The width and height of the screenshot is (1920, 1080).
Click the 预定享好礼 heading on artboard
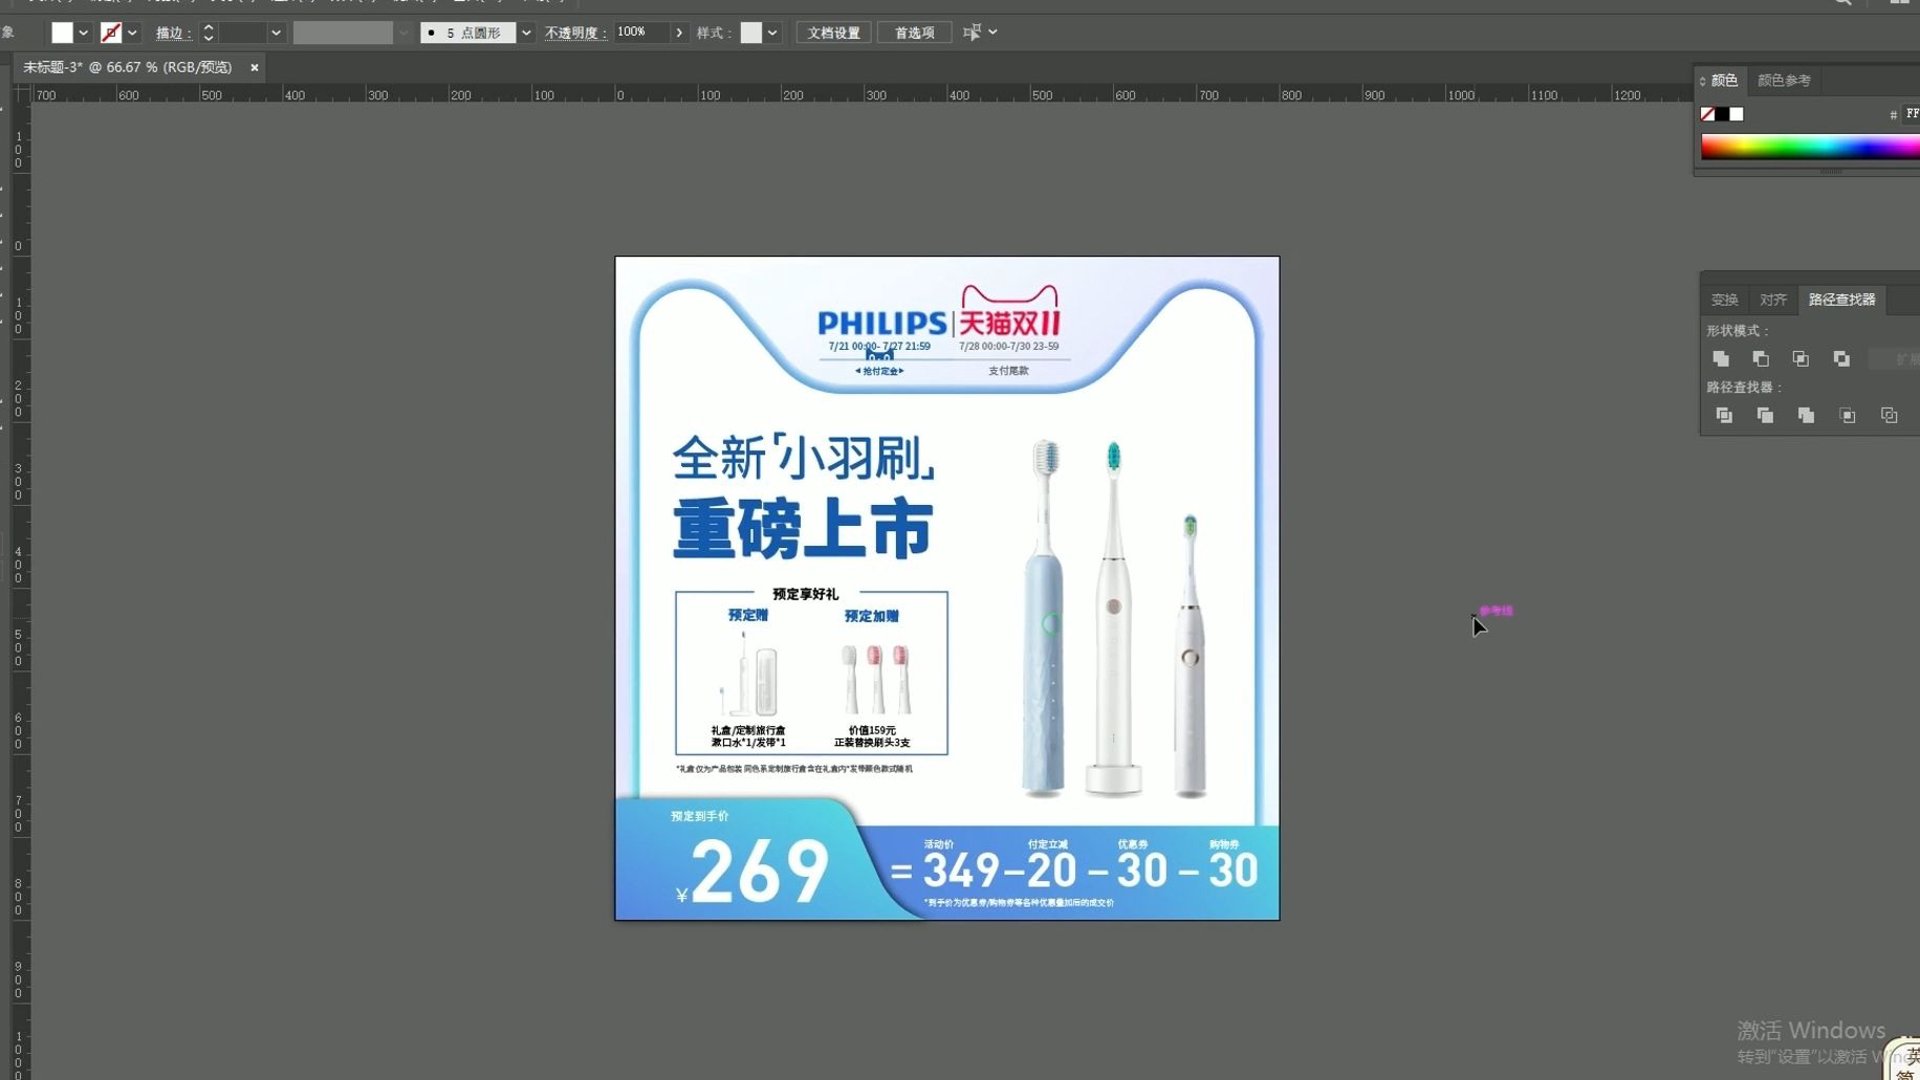tap(806, 594)
